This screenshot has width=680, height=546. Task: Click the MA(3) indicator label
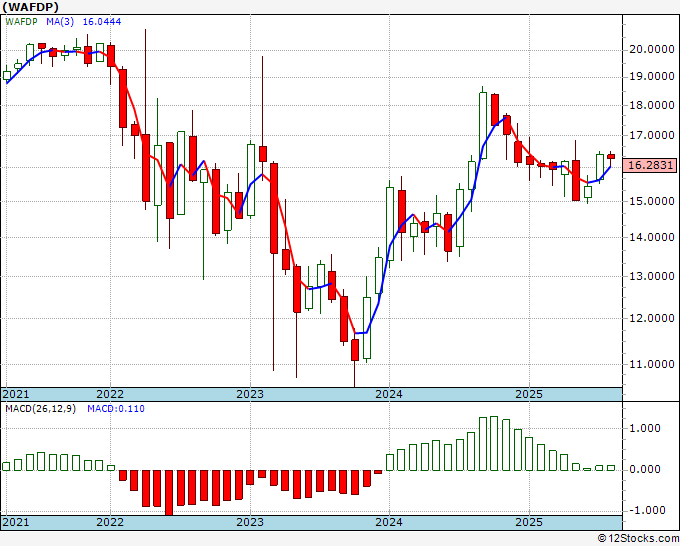tap(60, 22)
